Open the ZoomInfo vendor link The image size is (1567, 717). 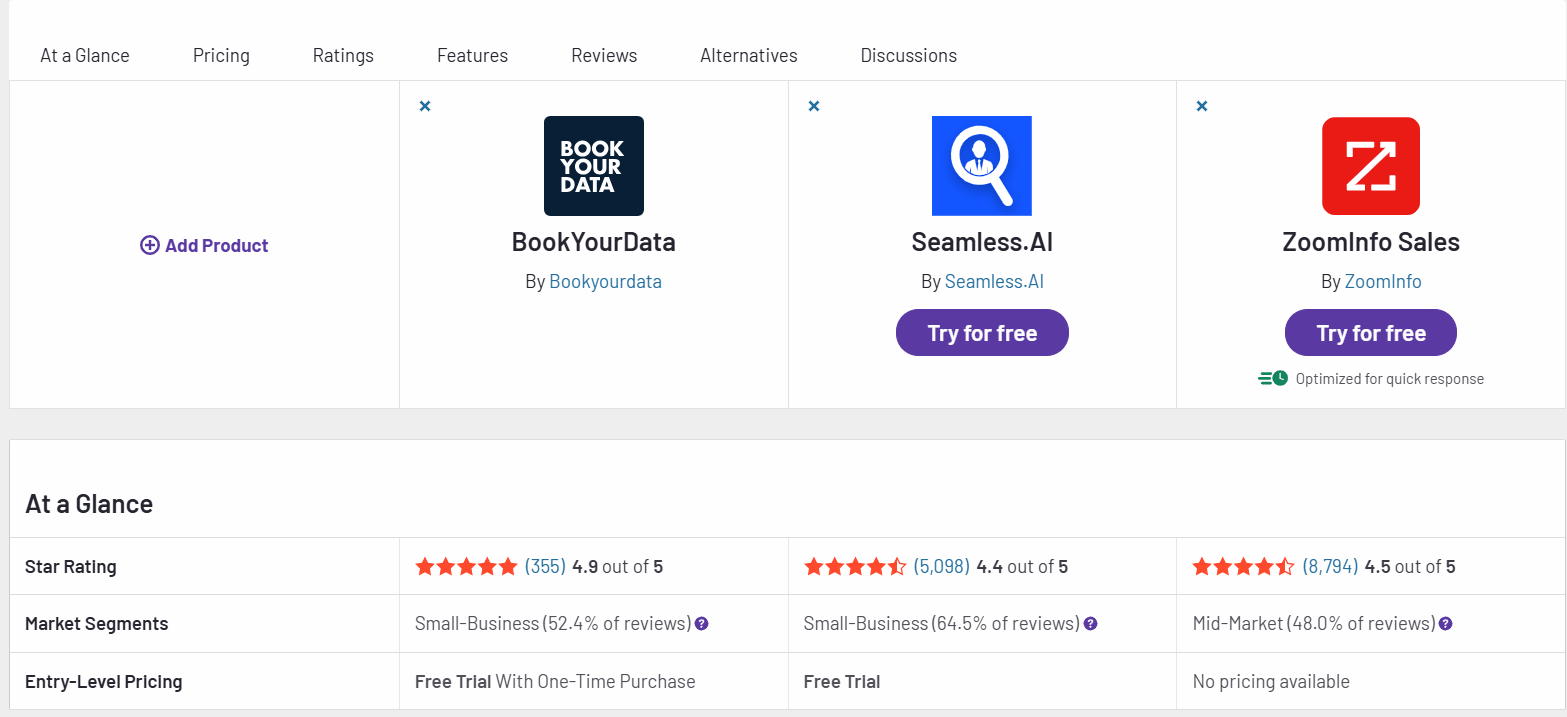coord(1383,282)
